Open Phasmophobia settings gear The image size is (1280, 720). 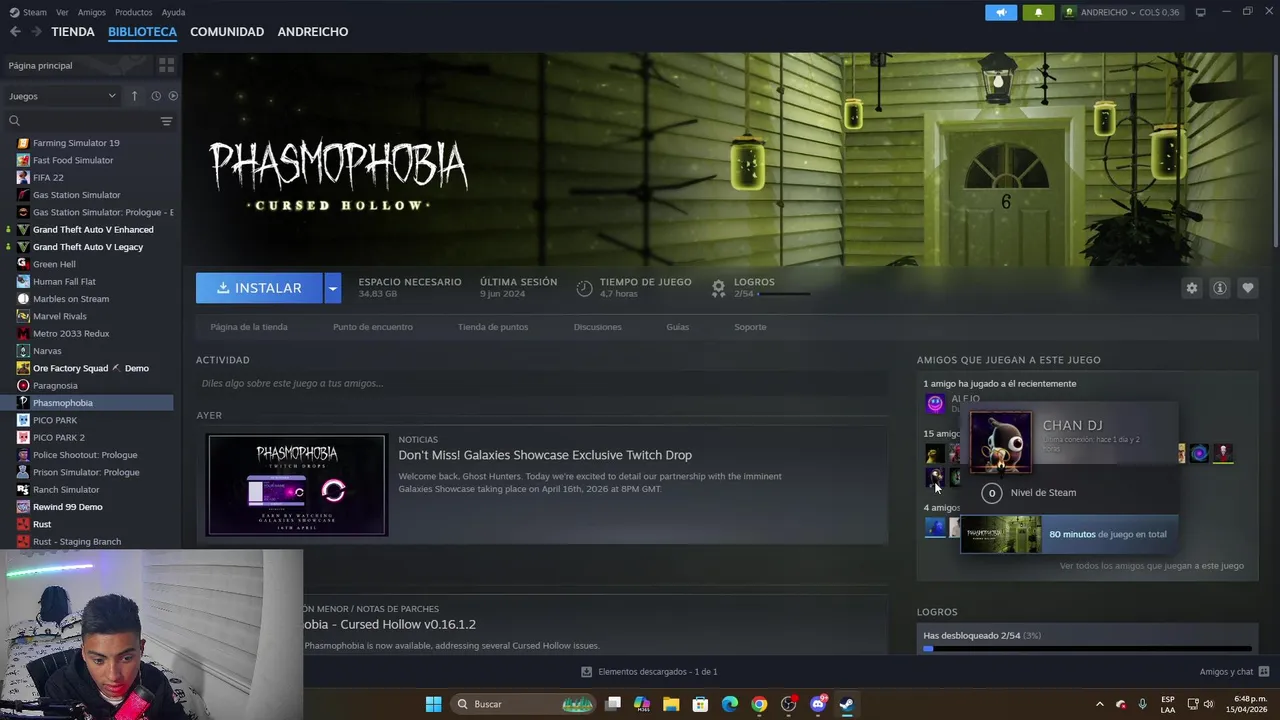1191,288
